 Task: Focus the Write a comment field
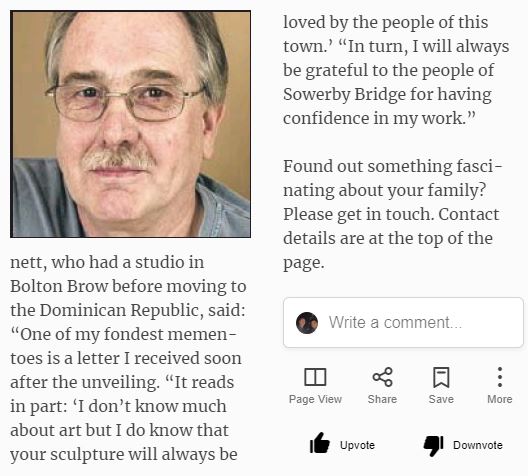click(403, 322)
